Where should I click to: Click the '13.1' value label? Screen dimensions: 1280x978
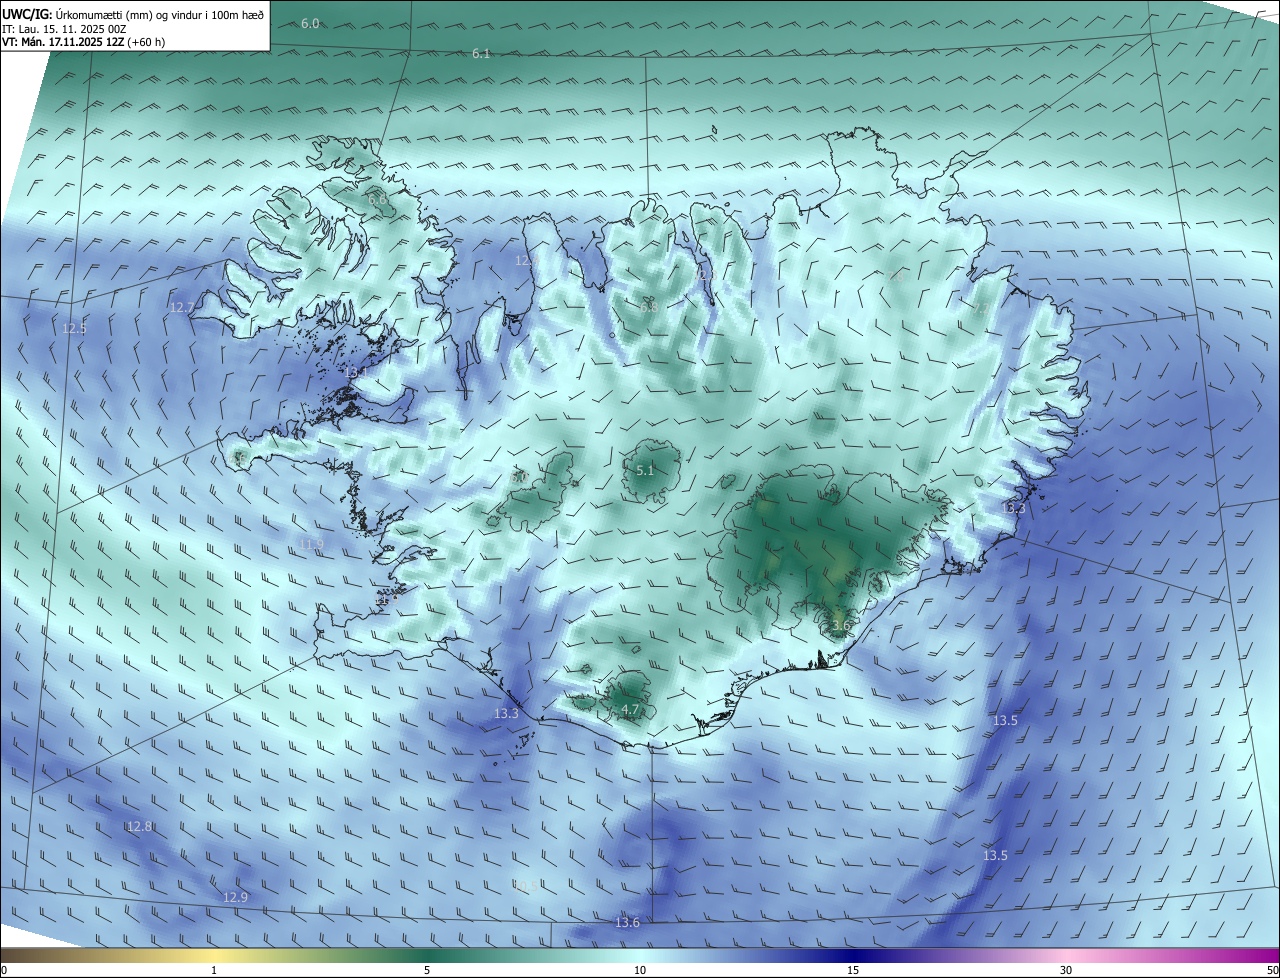click(356, 371)
